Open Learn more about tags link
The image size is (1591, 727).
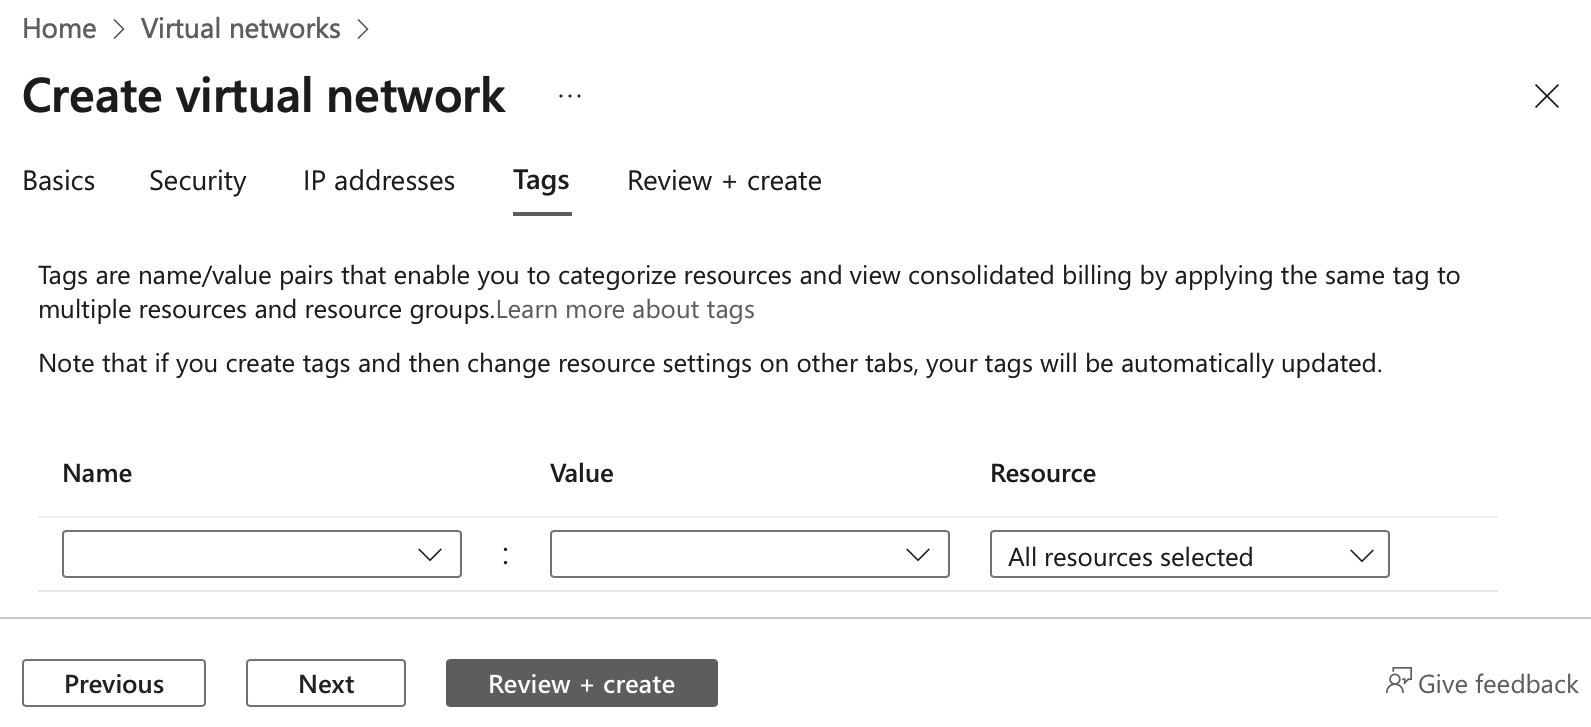pos(625,310)
